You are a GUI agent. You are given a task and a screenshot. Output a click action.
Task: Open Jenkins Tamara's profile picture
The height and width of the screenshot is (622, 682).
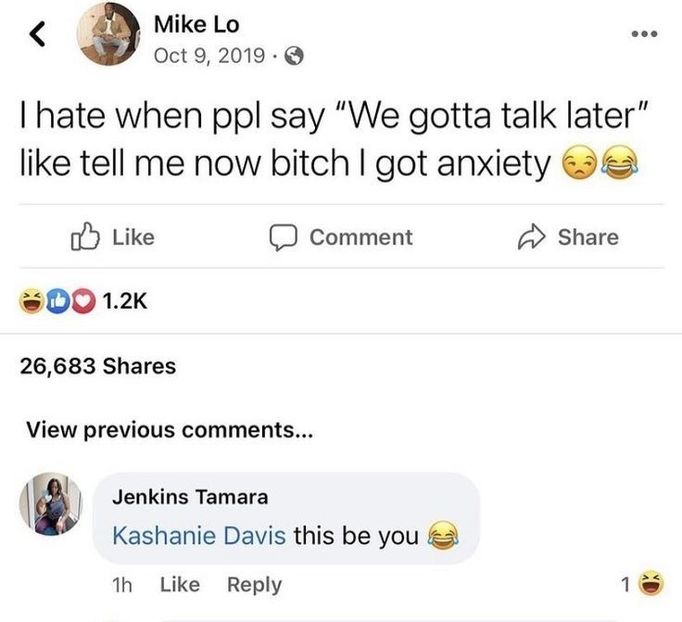pyautogui.click(x=51, y=504)
